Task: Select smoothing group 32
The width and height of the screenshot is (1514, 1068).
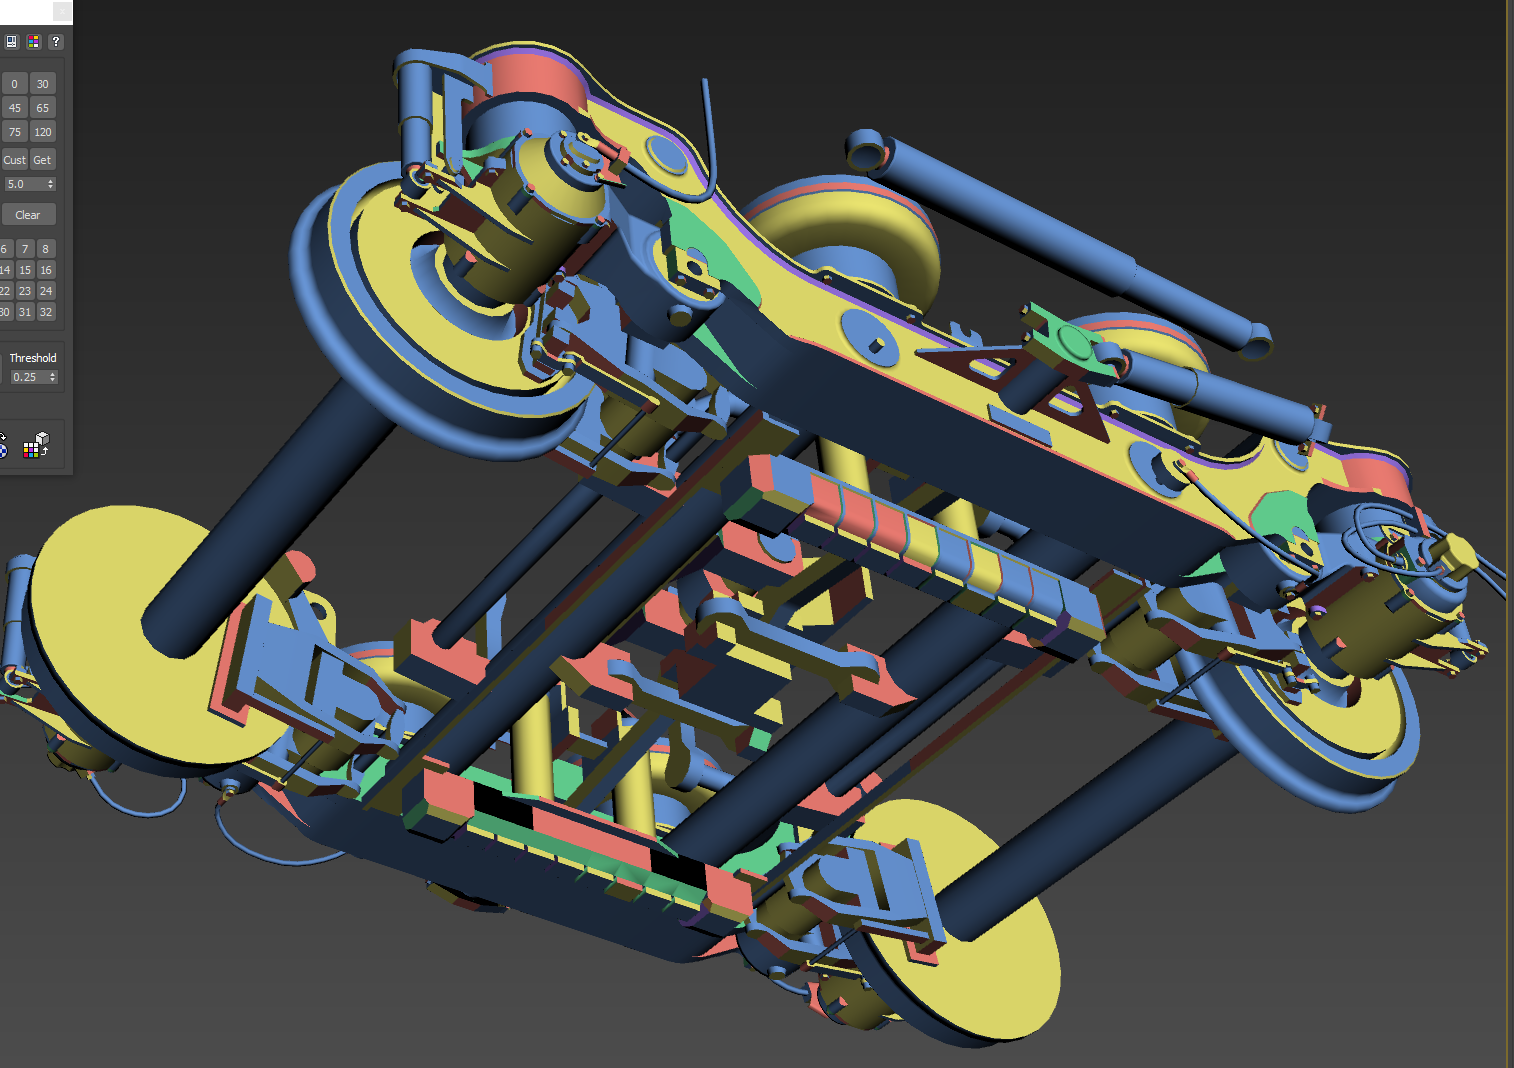Action: click(x=45, y=312)
